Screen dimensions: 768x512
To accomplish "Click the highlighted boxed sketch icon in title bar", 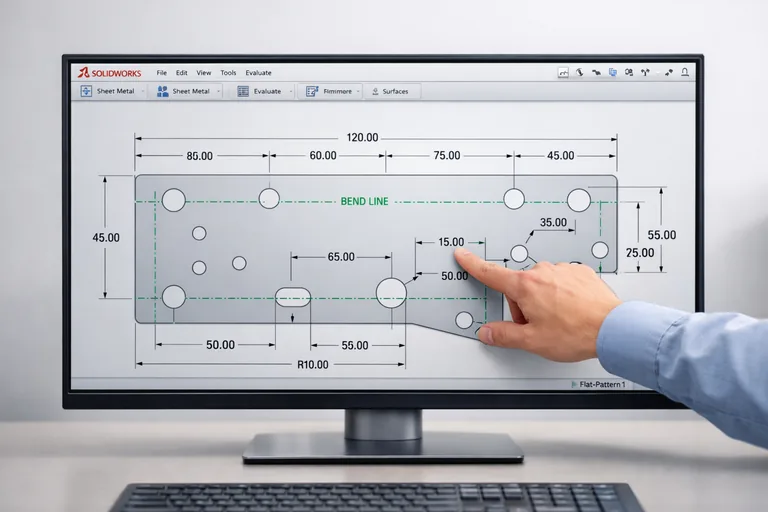I will [x=563, y=73].
